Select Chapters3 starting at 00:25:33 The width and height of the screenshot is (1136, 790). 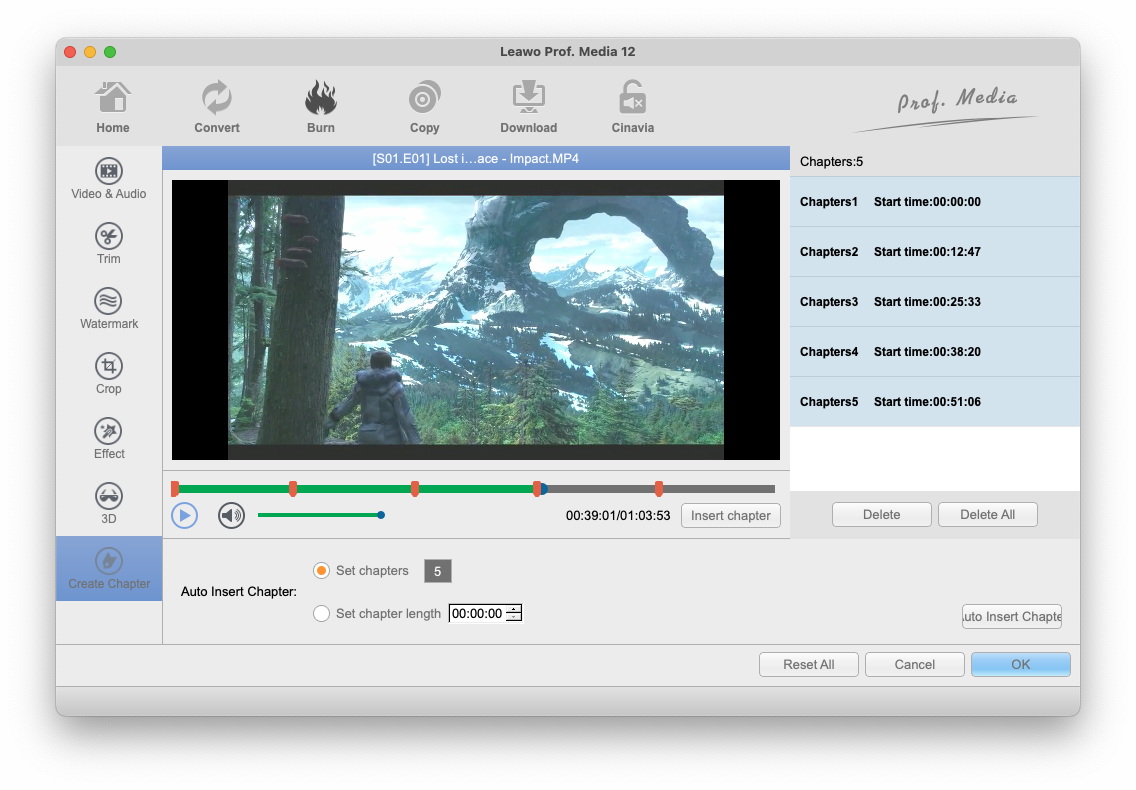point(935,302)
